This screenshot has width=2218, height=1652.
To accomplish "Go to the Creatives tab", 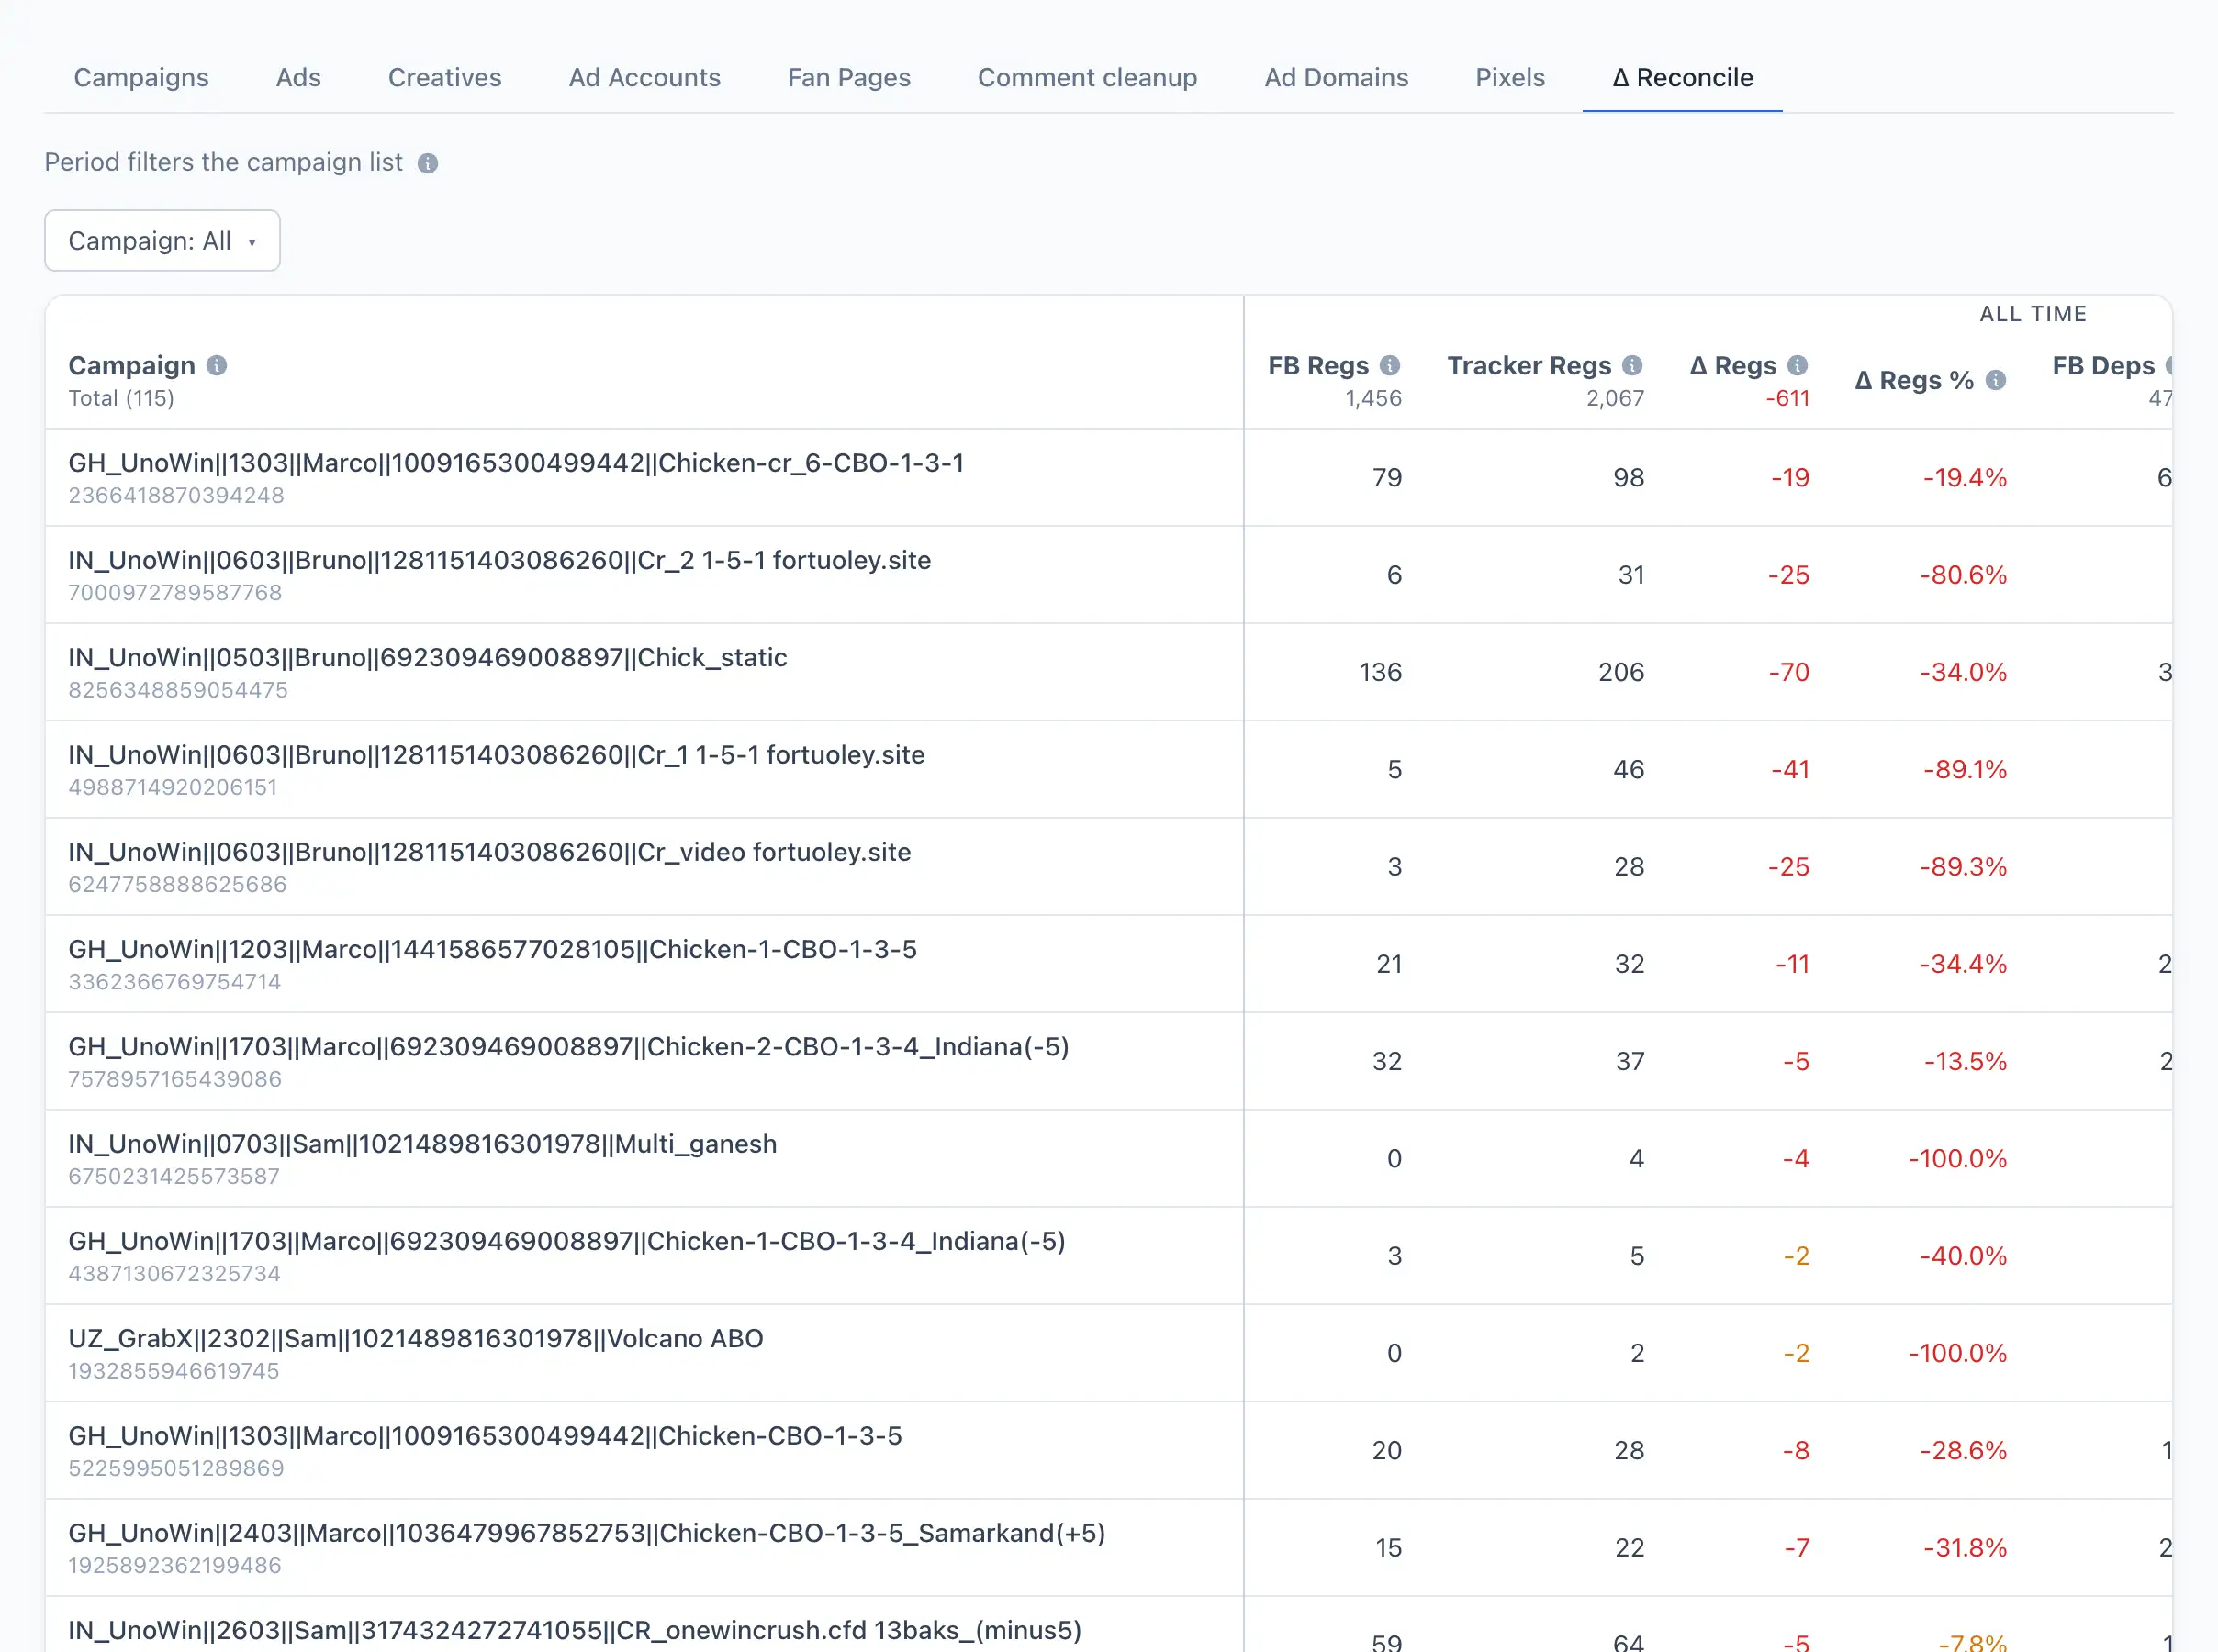I will pos(445,77).
